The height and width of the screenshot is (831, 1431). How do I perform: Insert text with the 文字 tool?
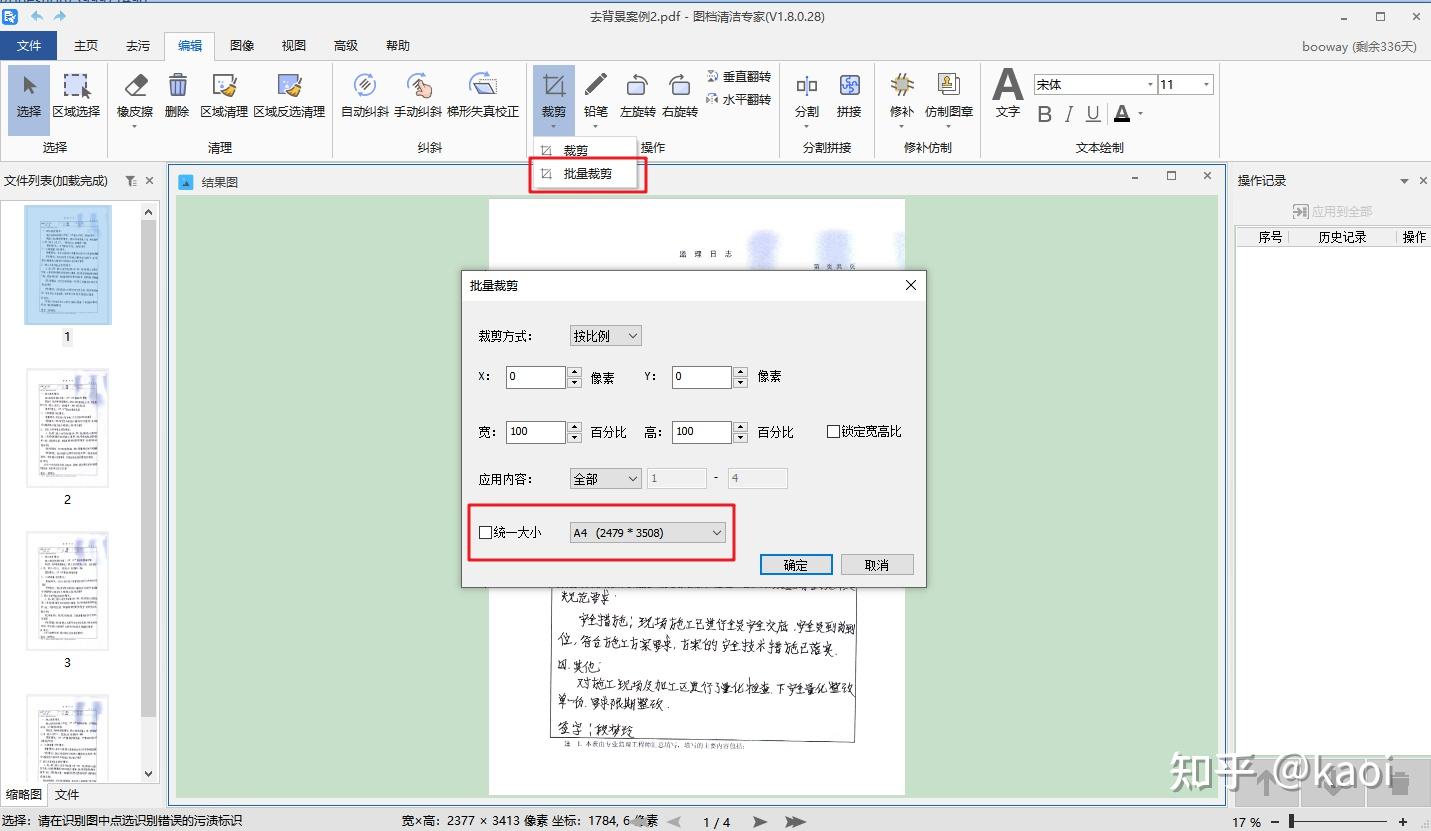1007,94
